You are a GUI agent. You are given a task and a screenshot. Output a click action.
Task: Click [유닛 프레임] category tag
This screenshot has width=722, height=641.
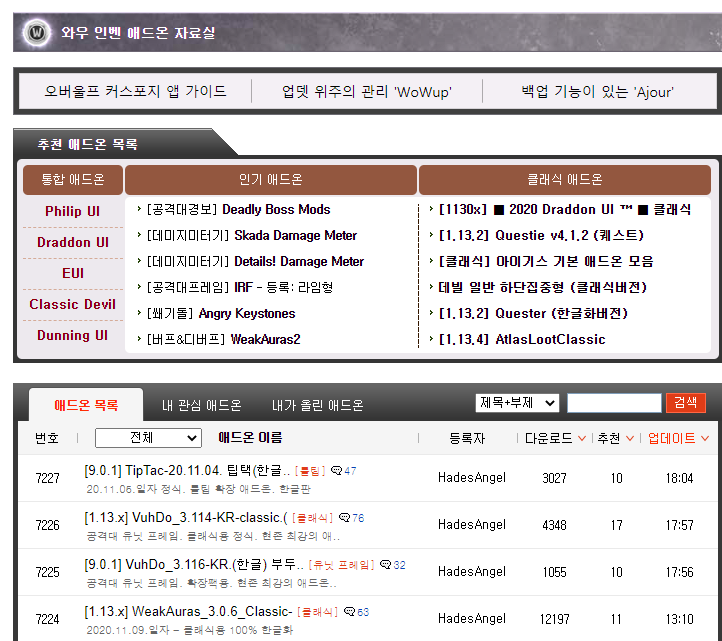pyautogui.click(x=341, y=565)
